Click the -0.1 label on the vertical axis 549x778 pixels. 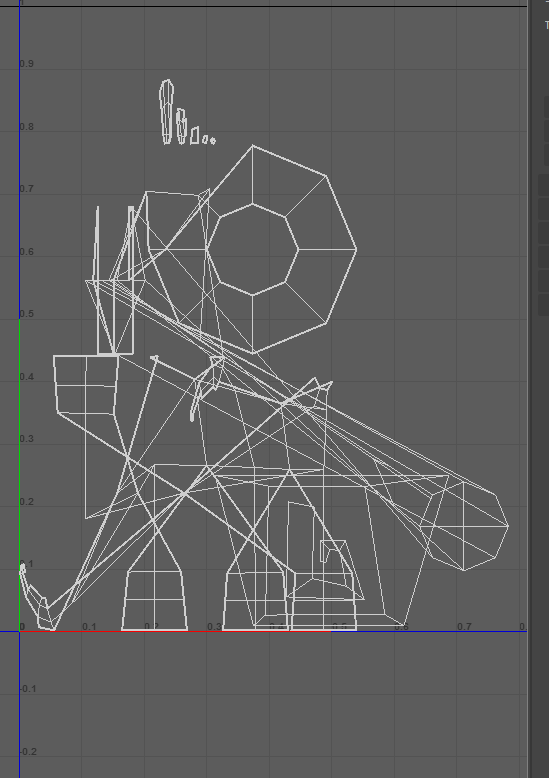(x=28, y=689)
